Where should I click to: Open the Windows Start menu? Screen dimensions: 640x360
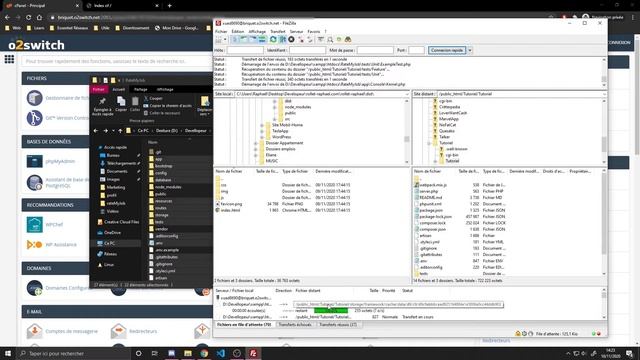8,353
